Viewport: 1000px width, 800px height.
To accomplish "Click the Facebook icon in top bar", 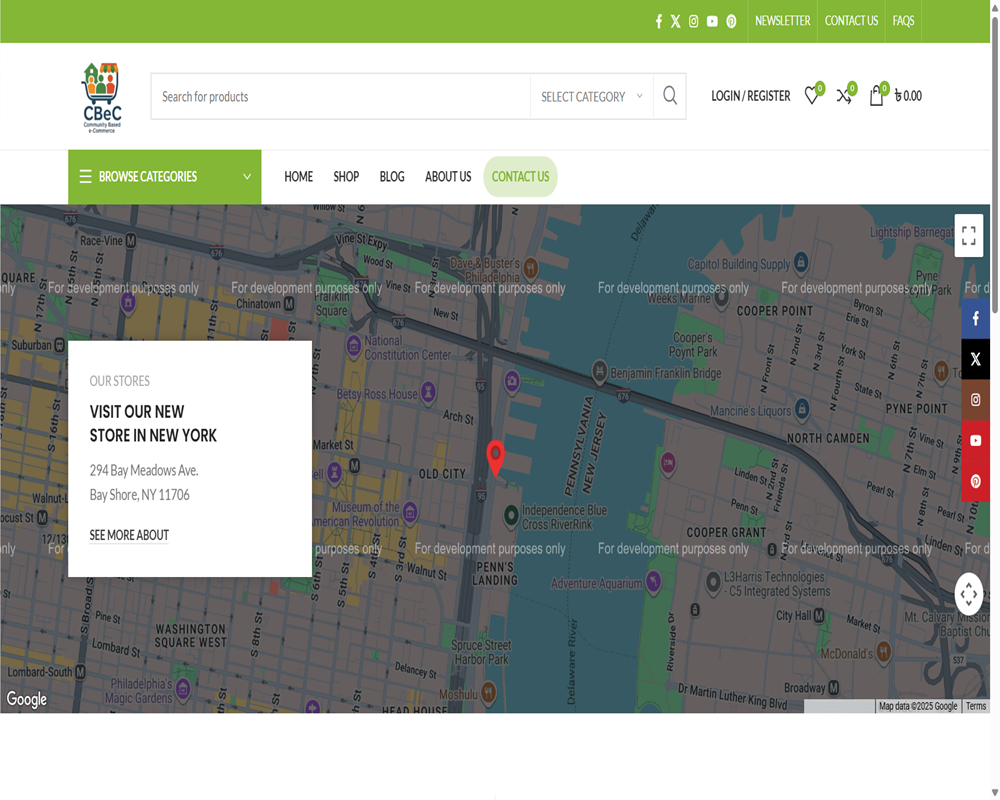I will point(658,21).
